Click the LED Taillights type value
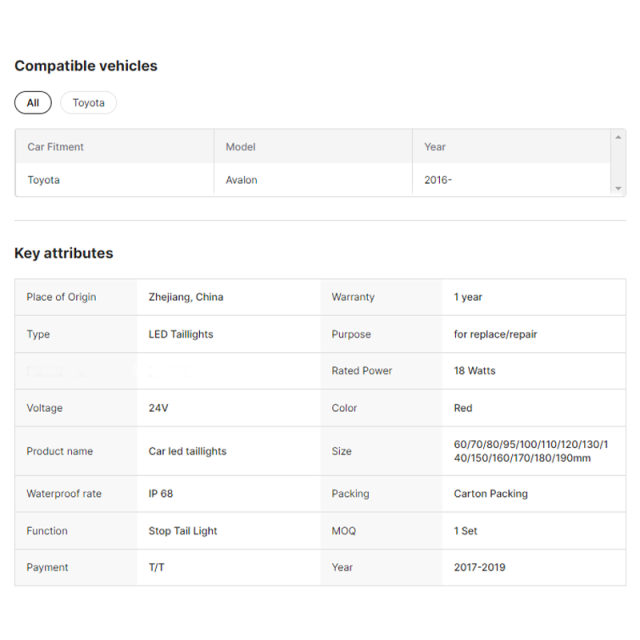The image size is (640, 640). 181,334
